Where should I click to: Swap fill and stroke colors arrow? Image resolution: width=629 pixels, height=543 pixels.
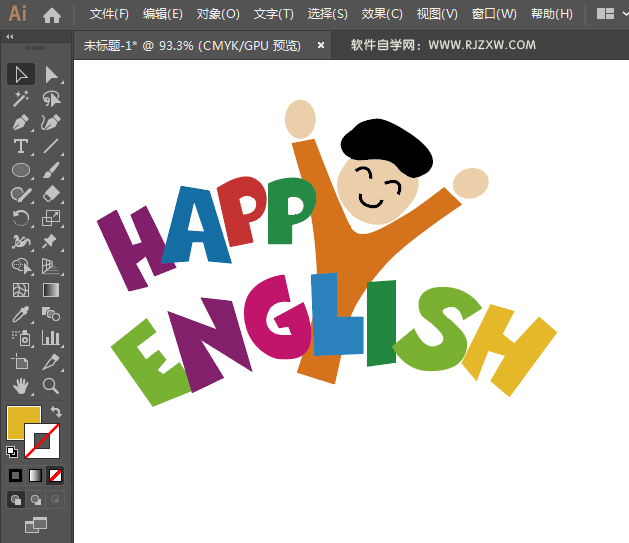click(57, 412)
